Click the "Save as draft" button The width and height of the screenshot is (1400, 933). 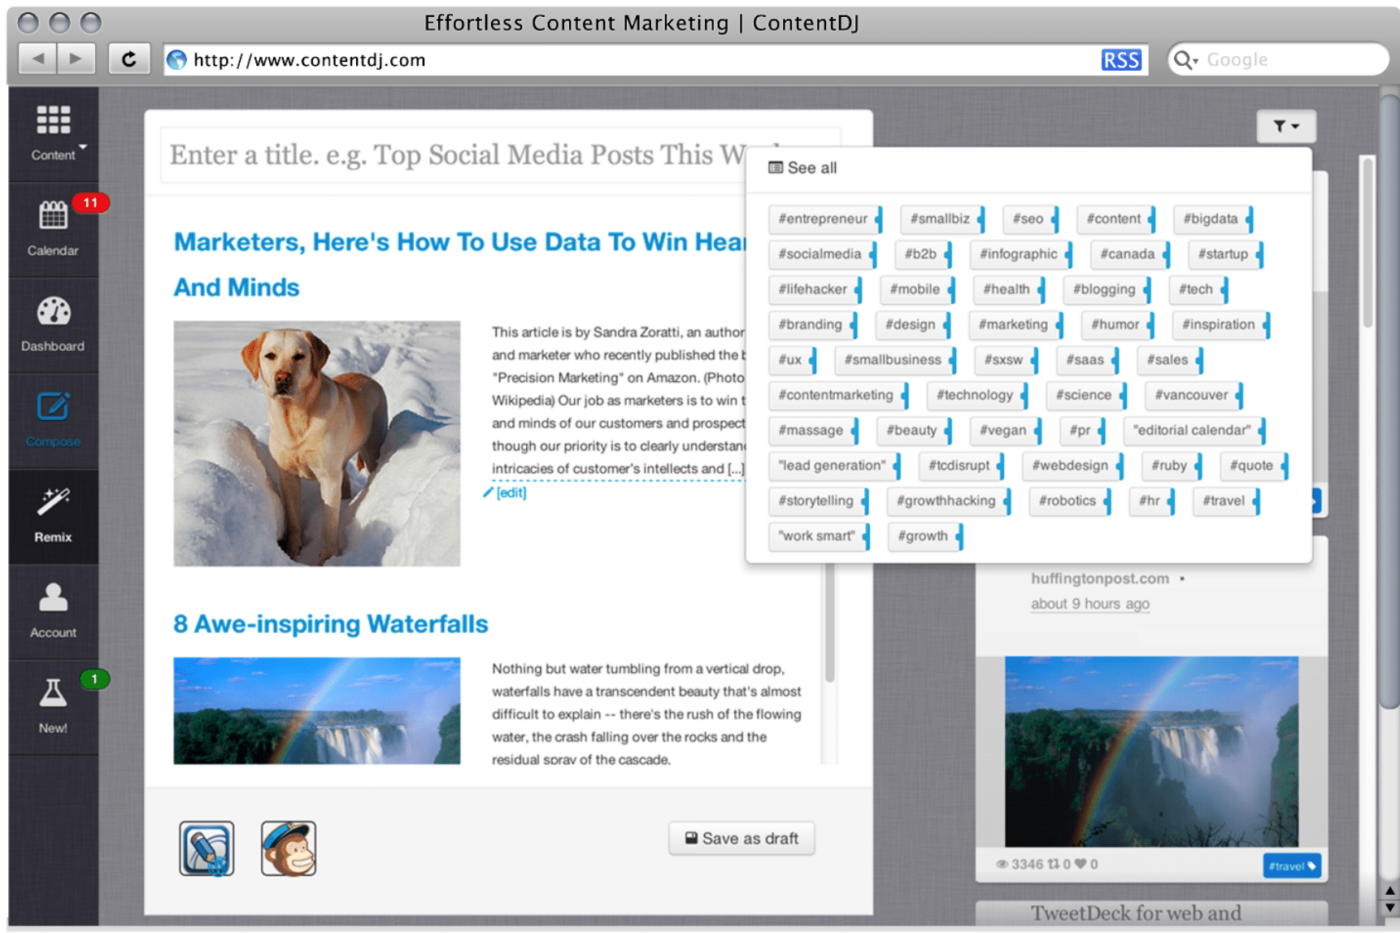(x=740, y=838)
